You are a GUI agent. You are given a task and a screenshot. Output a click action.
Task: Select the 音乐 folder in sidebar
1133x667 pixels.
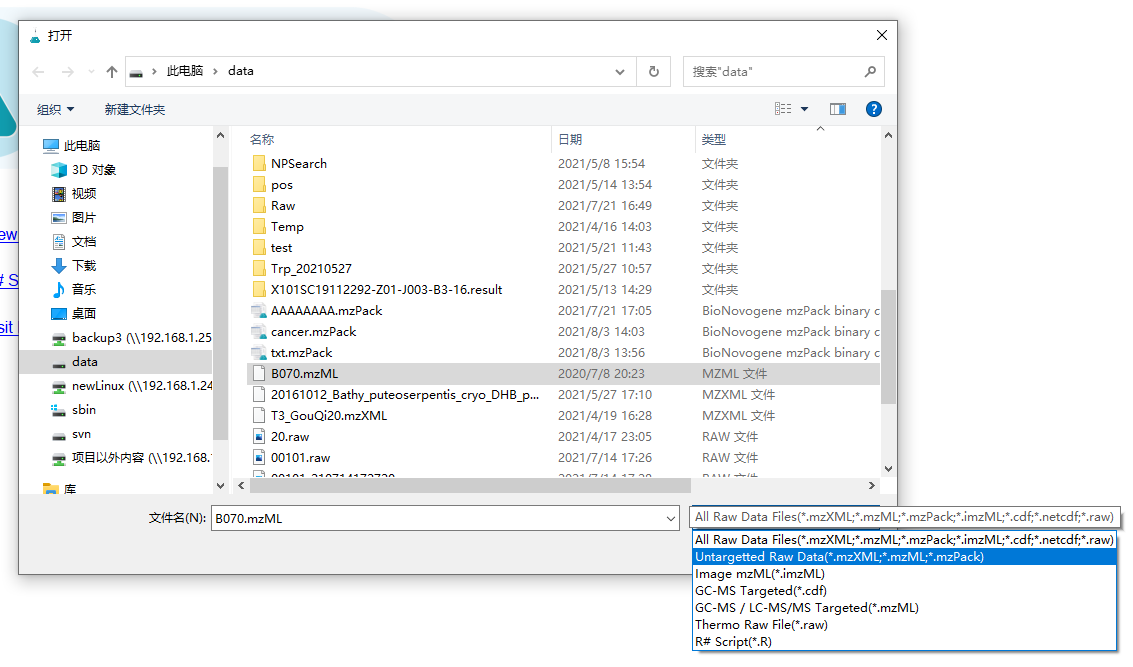tap(84, 290)
